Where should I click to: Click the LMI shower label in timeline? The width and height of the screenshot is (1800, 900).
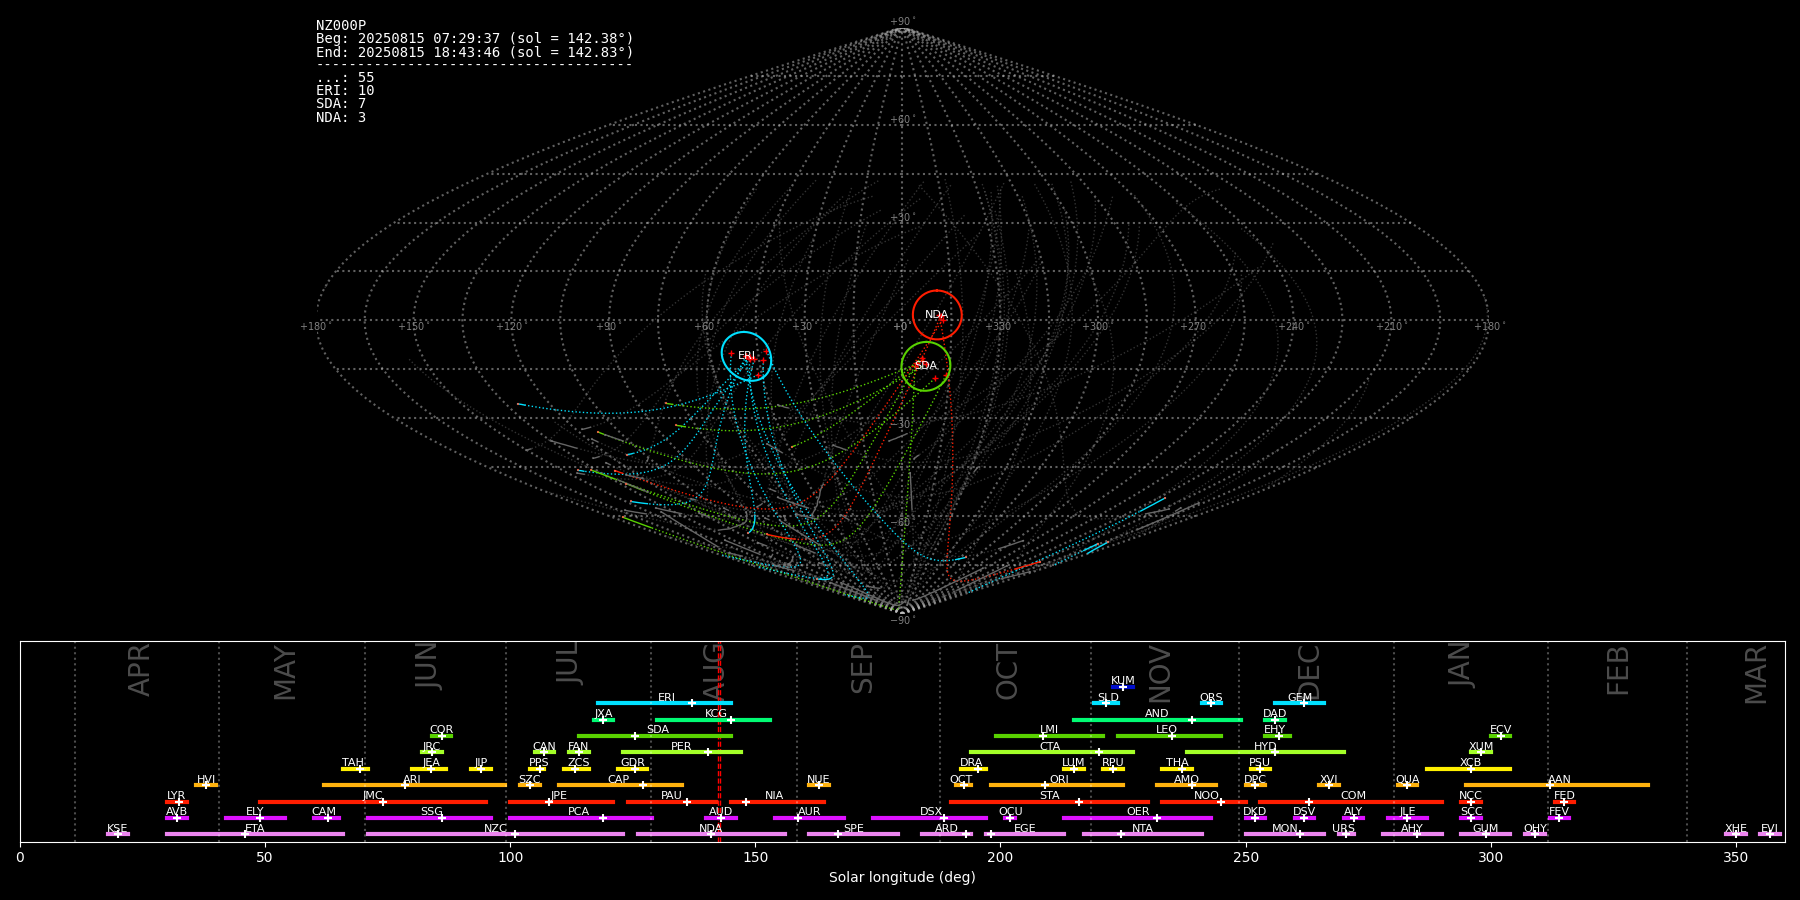pos(1049,729)
